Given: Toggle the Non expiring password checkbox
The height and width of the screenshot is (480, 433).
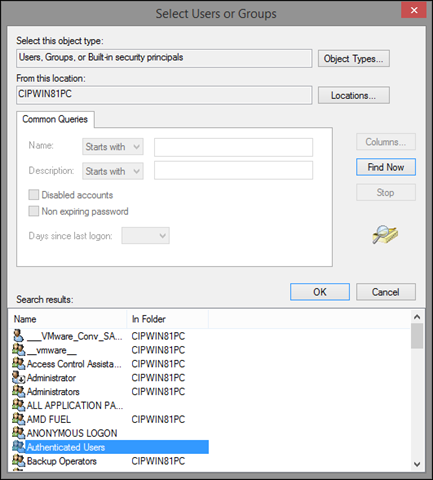Looking at the screenshot, I should coord(34,211).
